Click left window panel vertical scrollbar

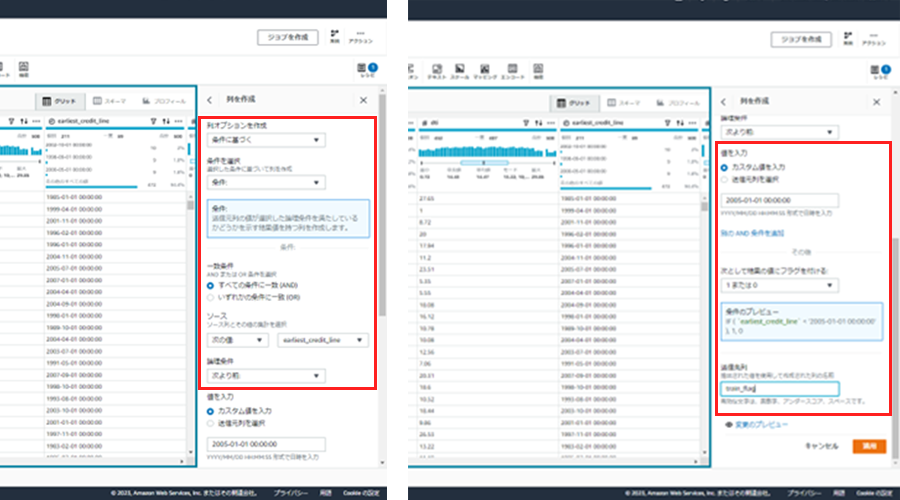click(382, 204)
